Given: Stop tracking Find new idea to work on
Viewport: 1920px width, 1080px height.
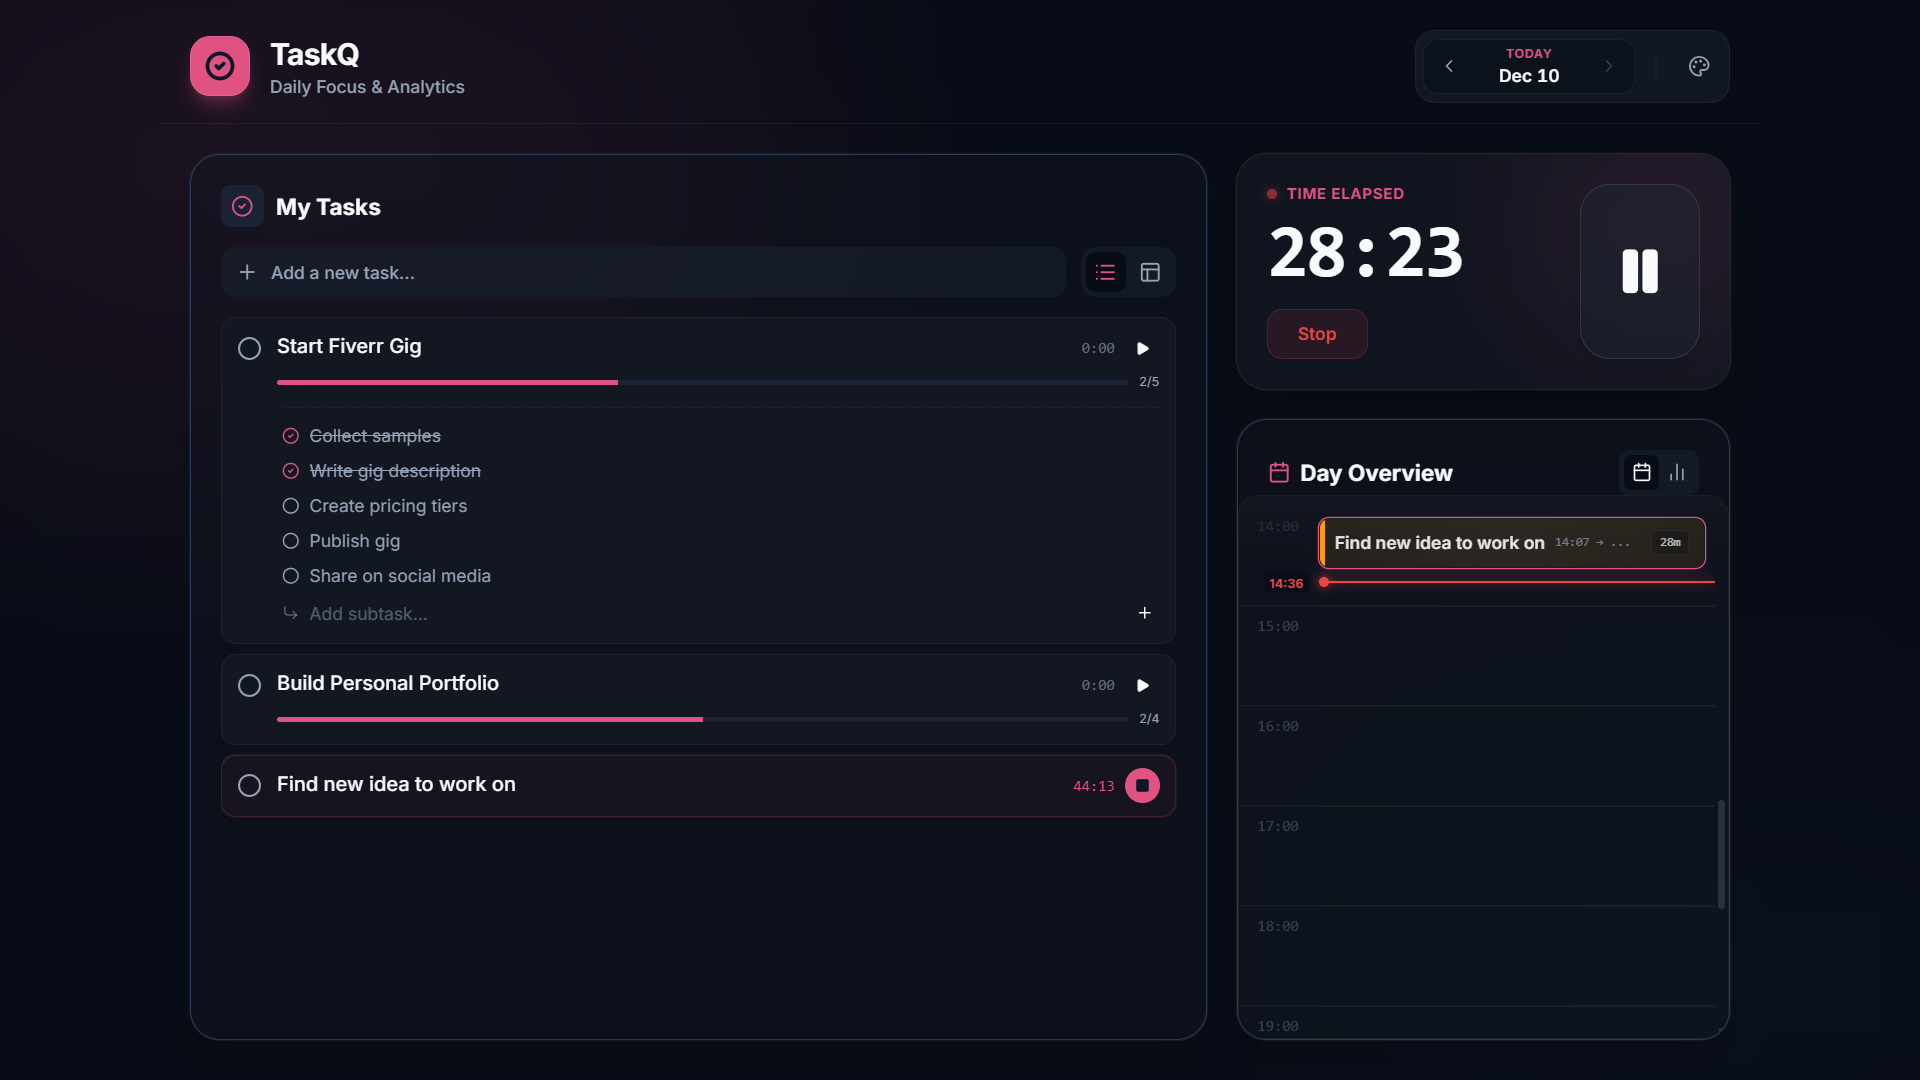Looking at the screenshot, I should (1143, 785).
